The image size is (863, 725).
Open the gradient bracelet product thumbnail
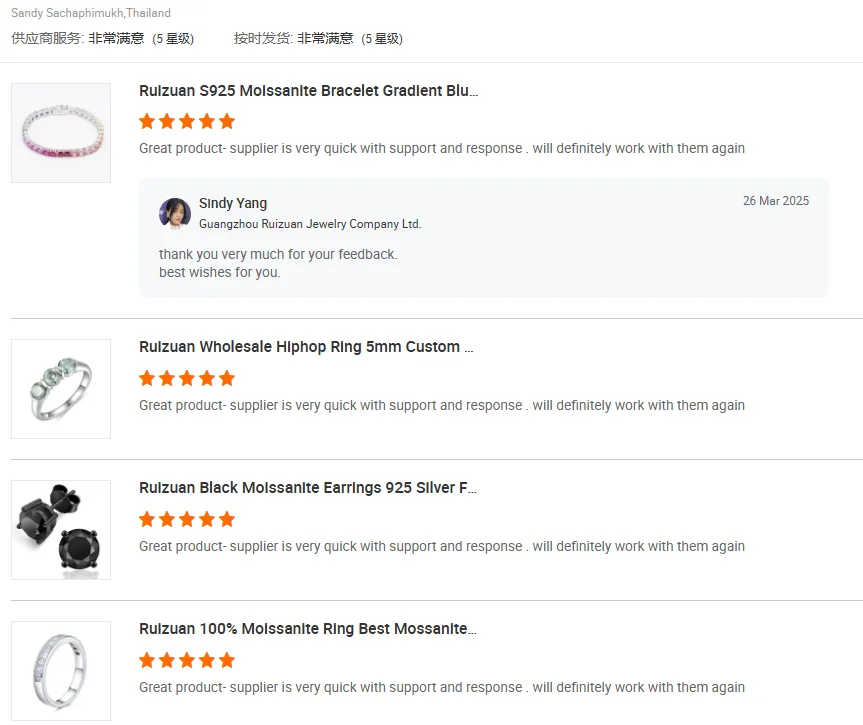61,133
